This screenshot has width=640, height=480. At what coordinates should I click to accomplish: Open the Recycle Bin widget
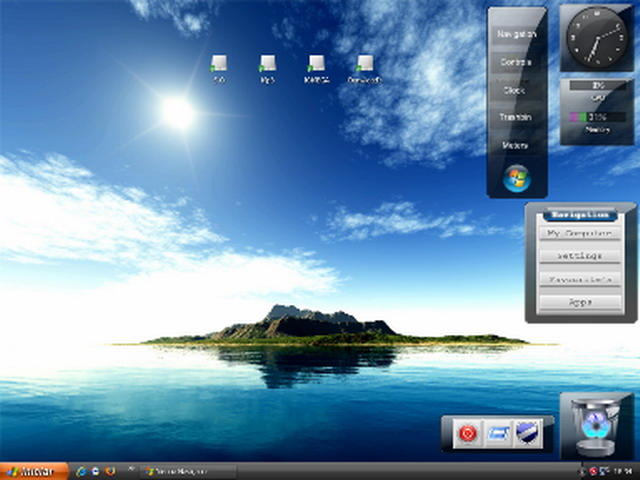[596, 426]
